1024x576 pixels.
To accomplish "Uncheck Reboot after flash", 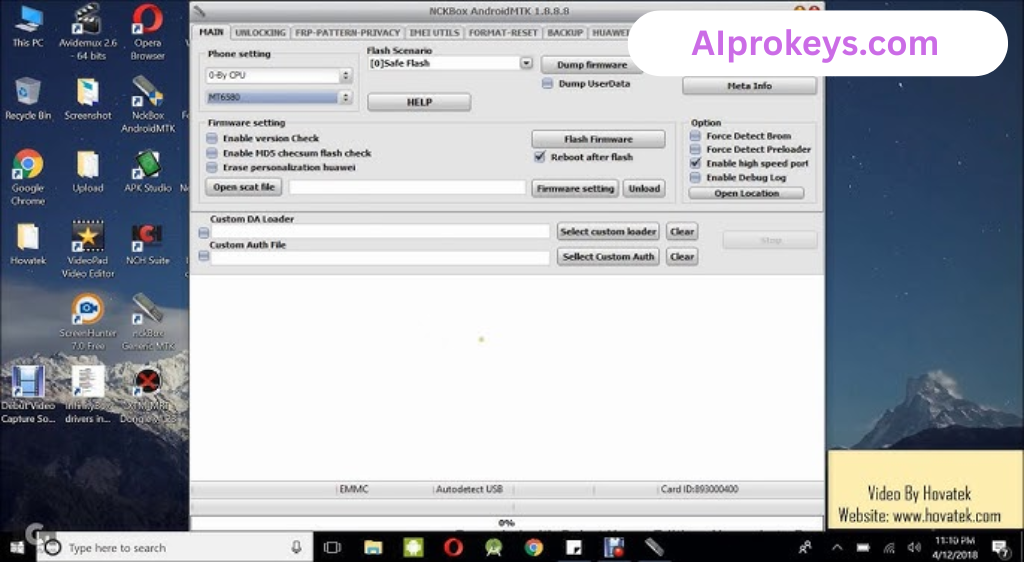I will coord(539,157).
